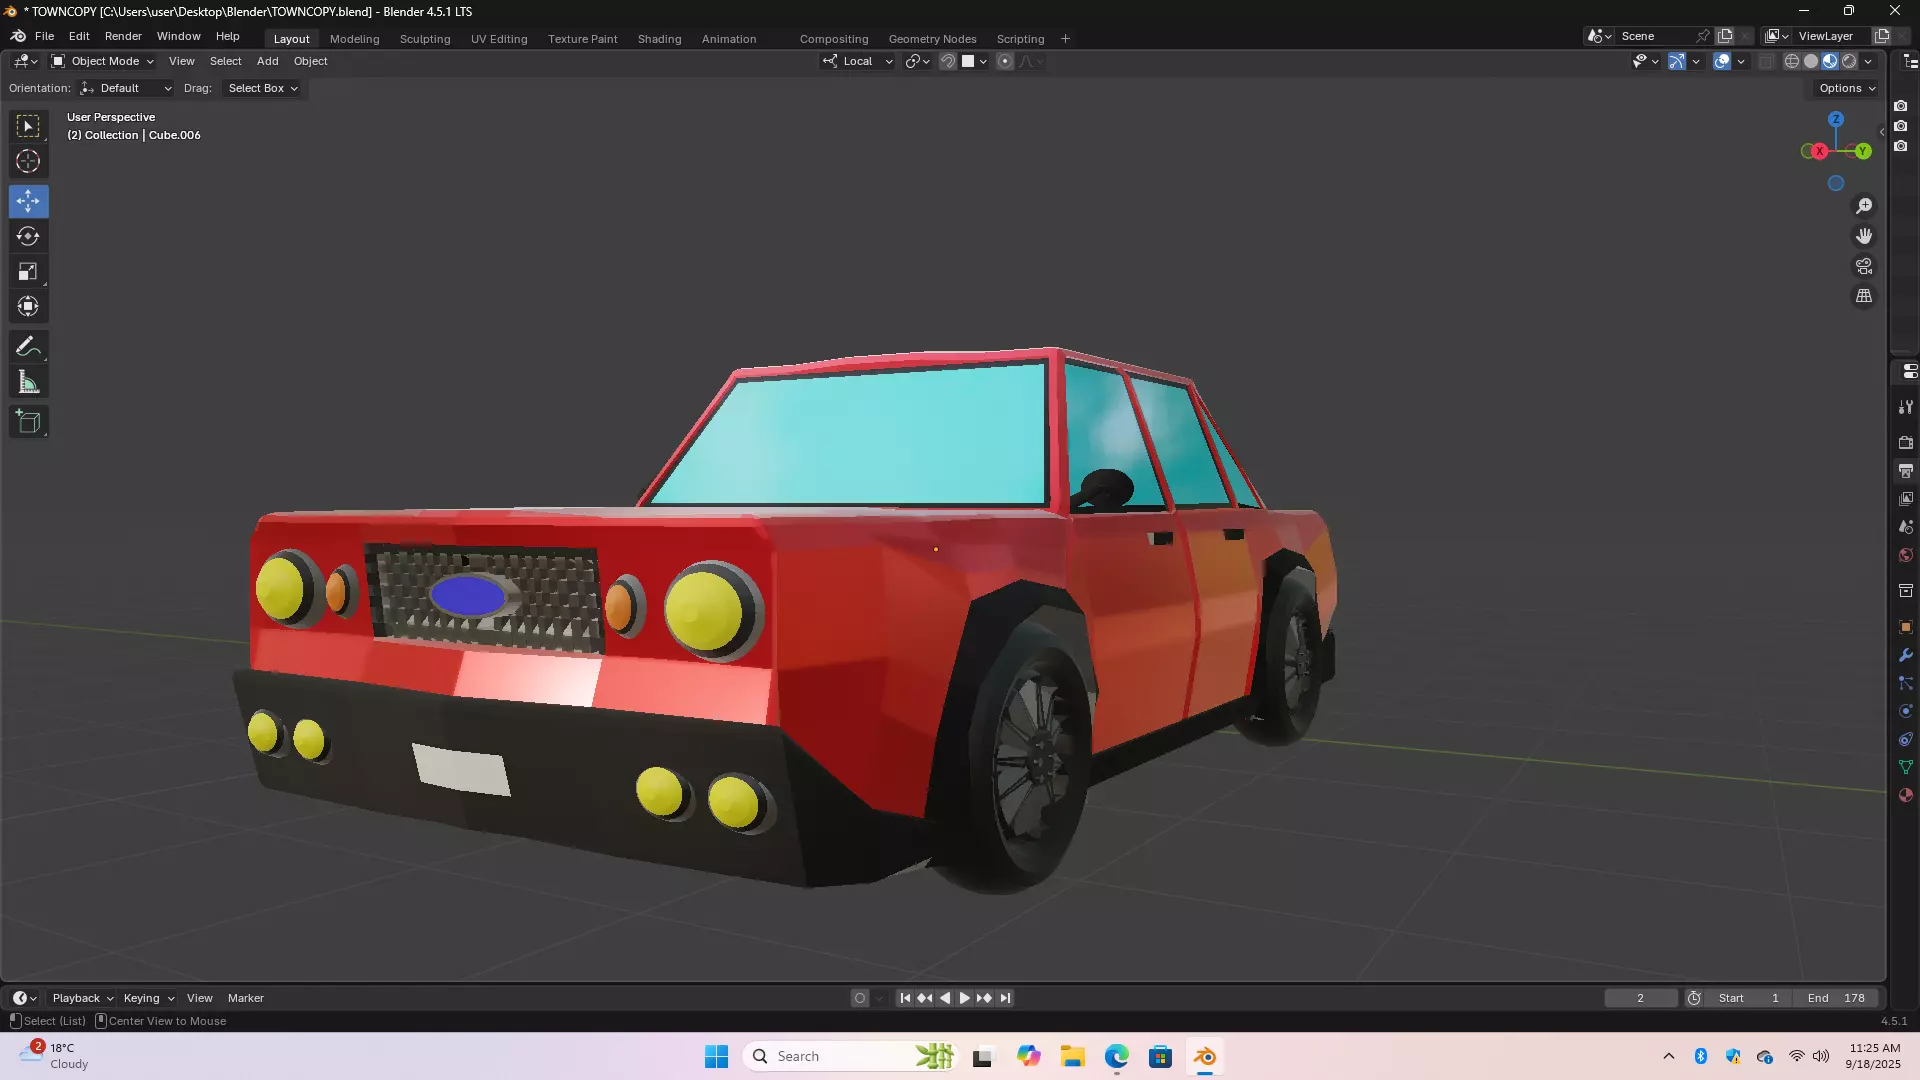This screenshot has height=1080, width=1920.
Task: Expand the Orientation Default dropdown
Action: point(126,88)
